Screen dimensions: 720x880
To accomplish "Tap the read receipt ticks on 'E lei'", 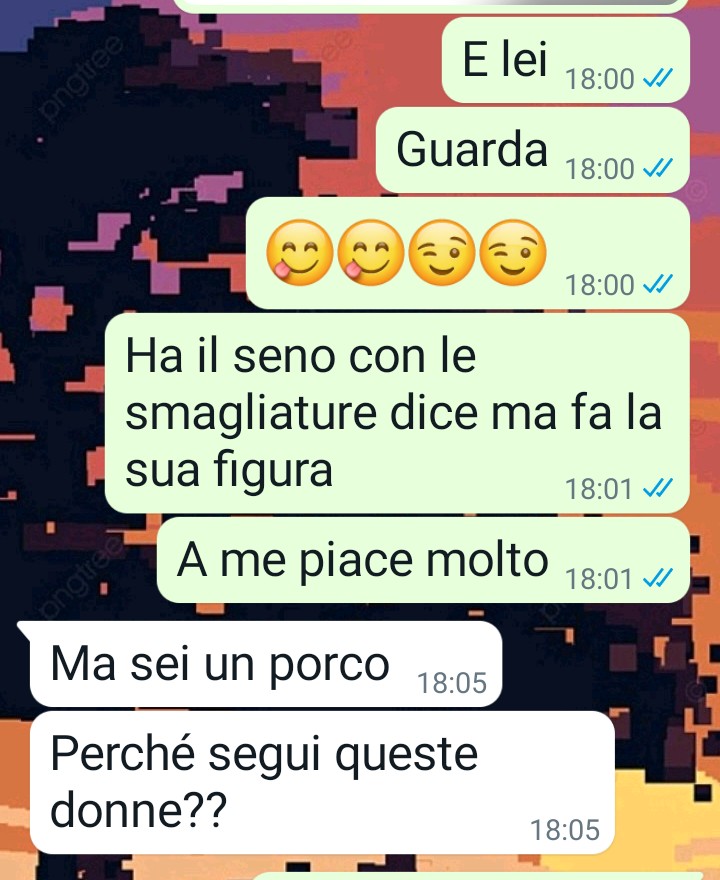I will [x=657, y=79].
